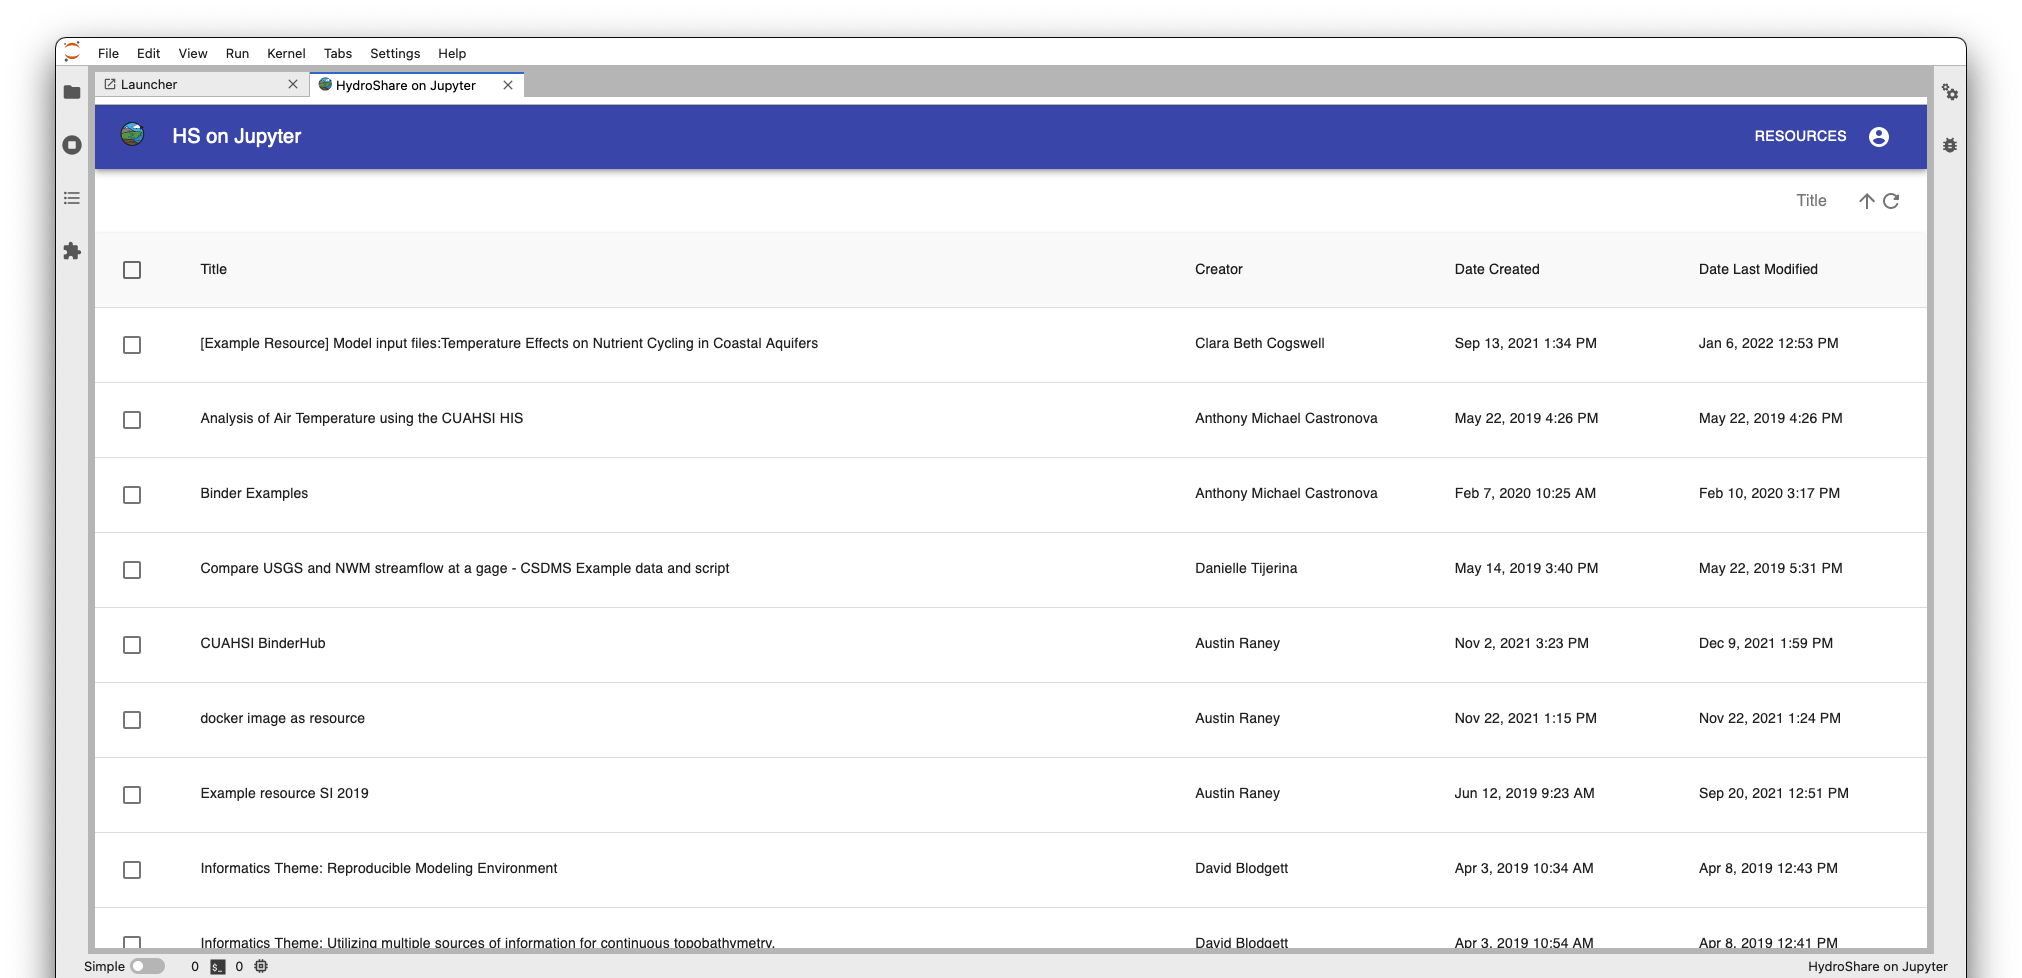This screenshot has width=2022, height=978.
Task: Close the HydroShare on Jupyter tab
Action: point(508,85)
